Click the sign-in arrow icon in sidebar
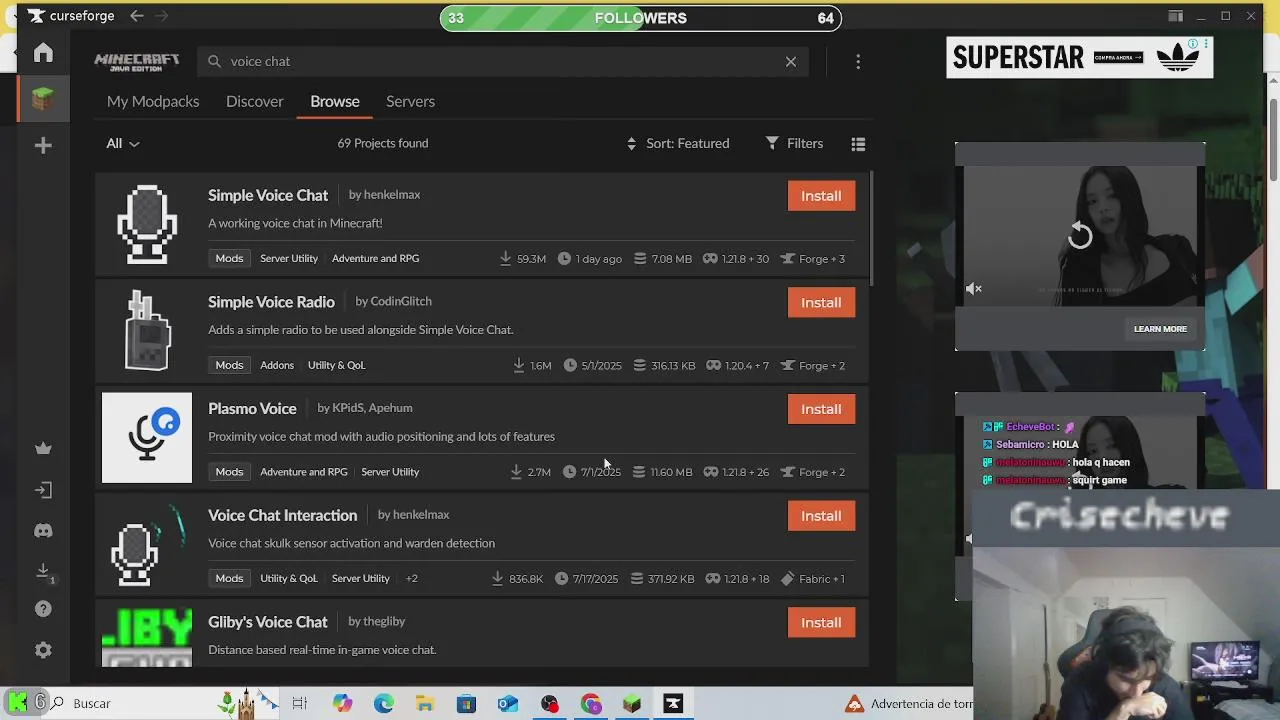Screen dimensions: 1280x720 coord(43,490)
